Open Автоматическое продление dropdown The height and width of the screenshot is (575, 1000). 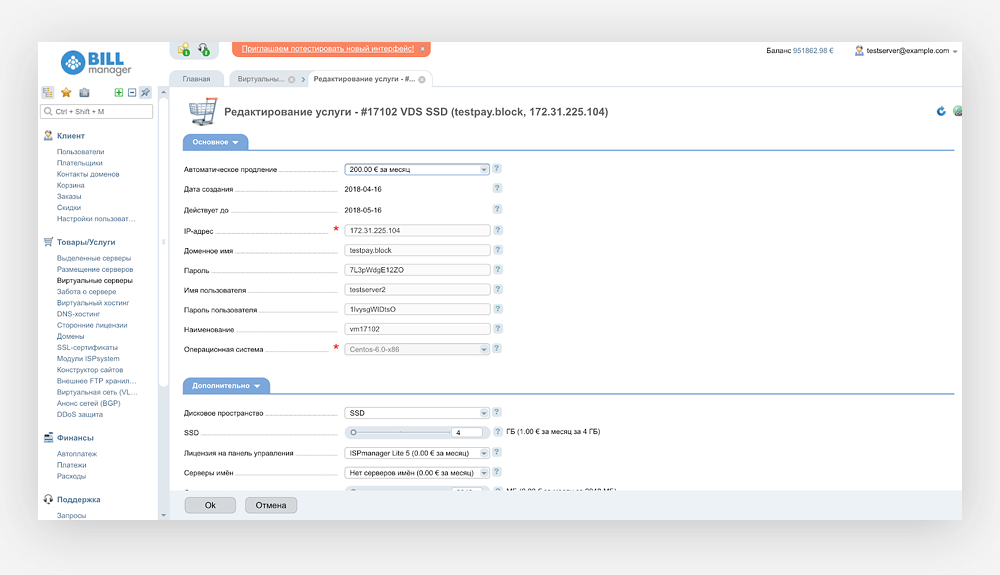[417, 170]
